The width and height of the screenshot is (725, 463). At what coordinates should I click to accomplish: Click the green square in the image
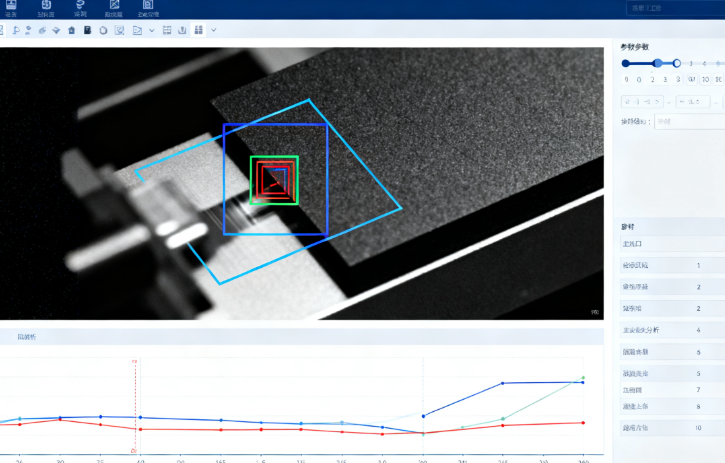coord(274,181)
